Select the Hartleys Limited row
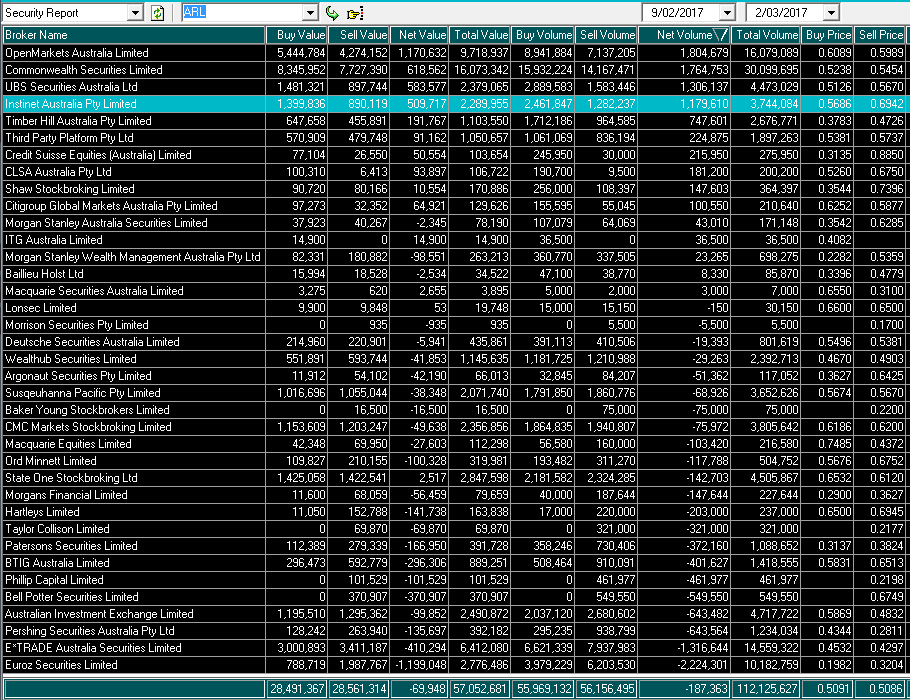910x700 pixels. click(454, 512)
